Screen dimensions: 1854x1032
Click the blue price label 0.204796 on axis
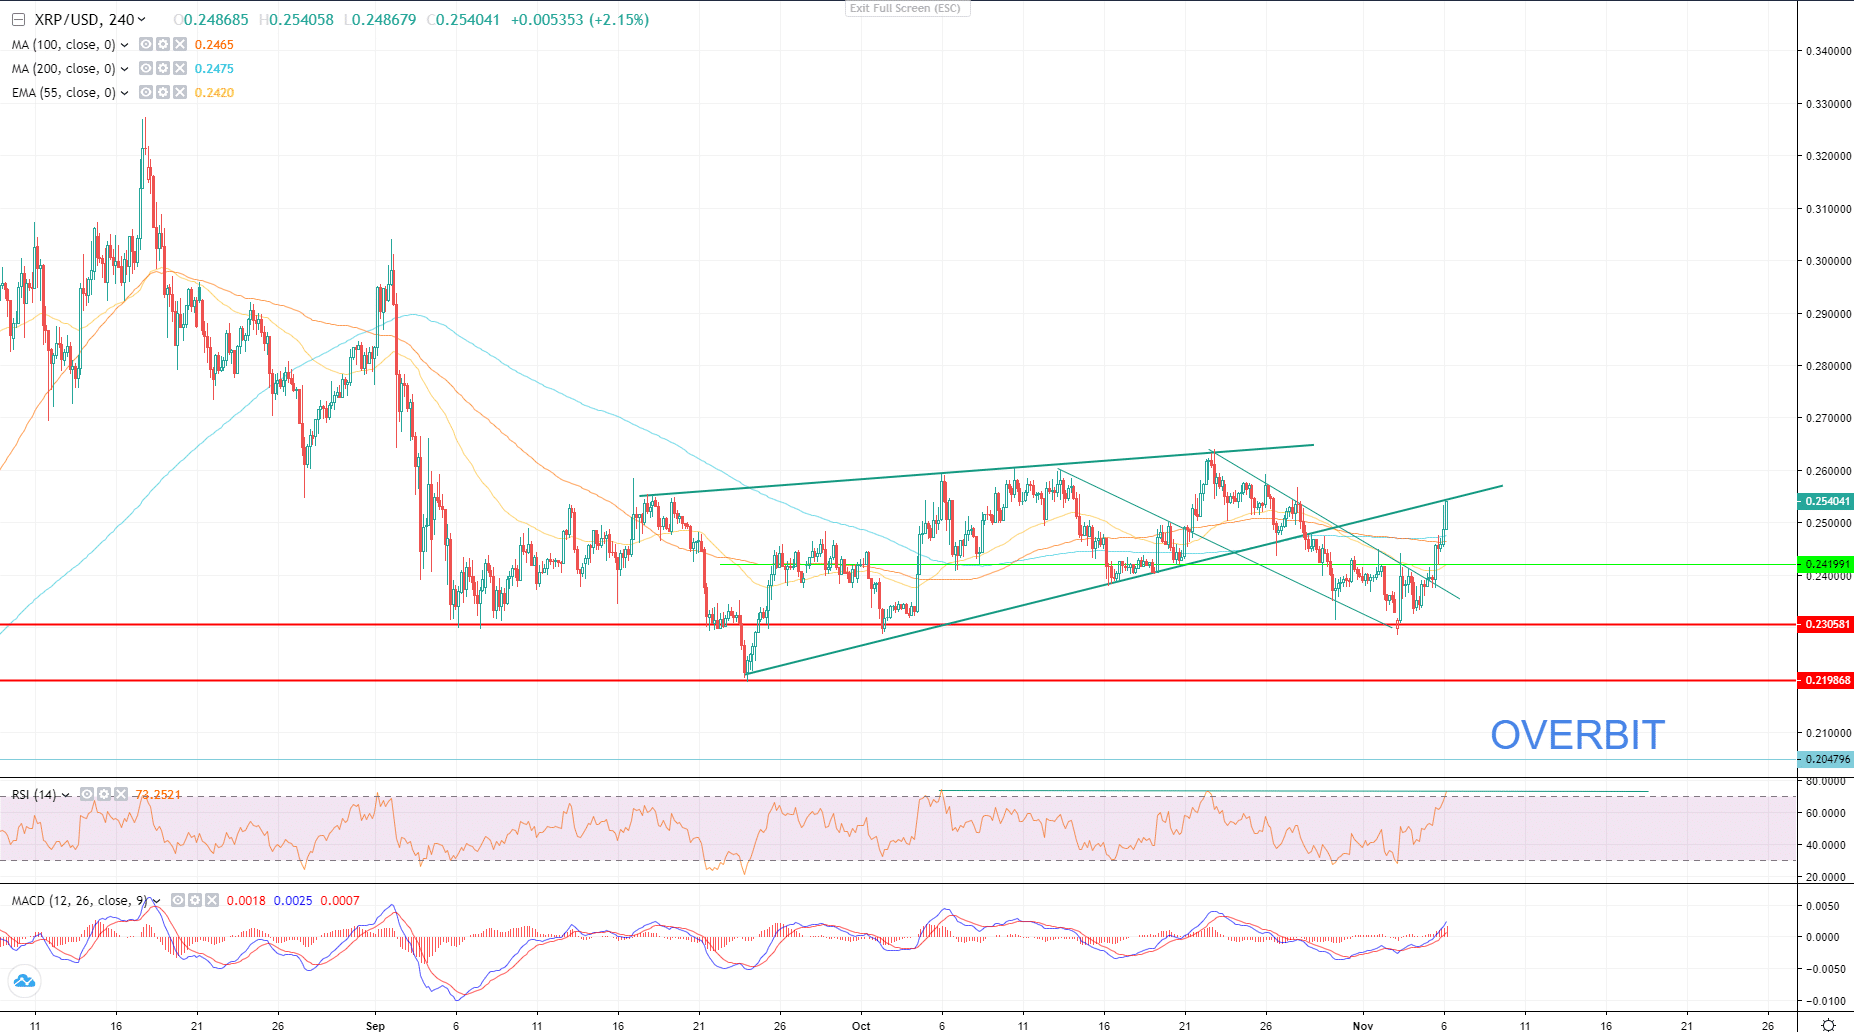click(x=1825, y=759)
